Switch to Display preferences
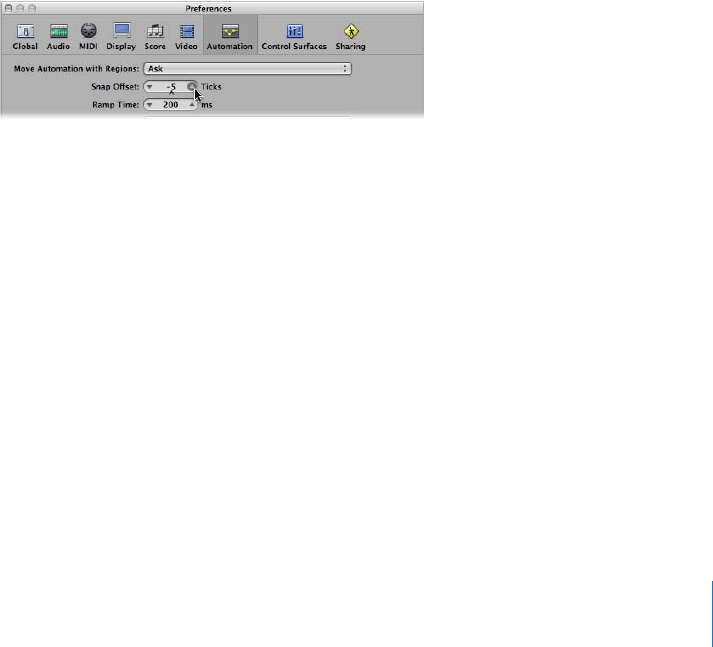 point(121,37)
